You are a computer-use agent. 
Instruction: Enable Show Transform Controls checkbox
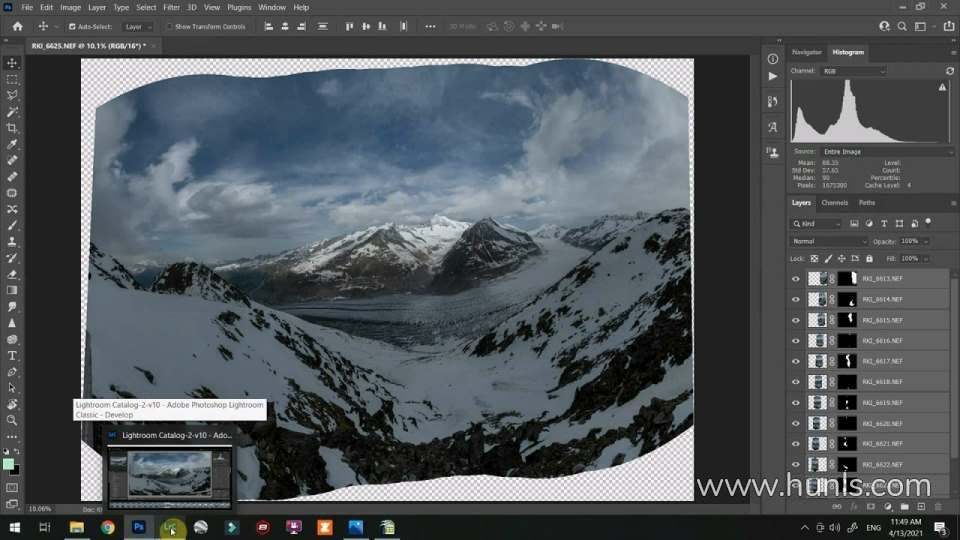(x=169, y=26)
